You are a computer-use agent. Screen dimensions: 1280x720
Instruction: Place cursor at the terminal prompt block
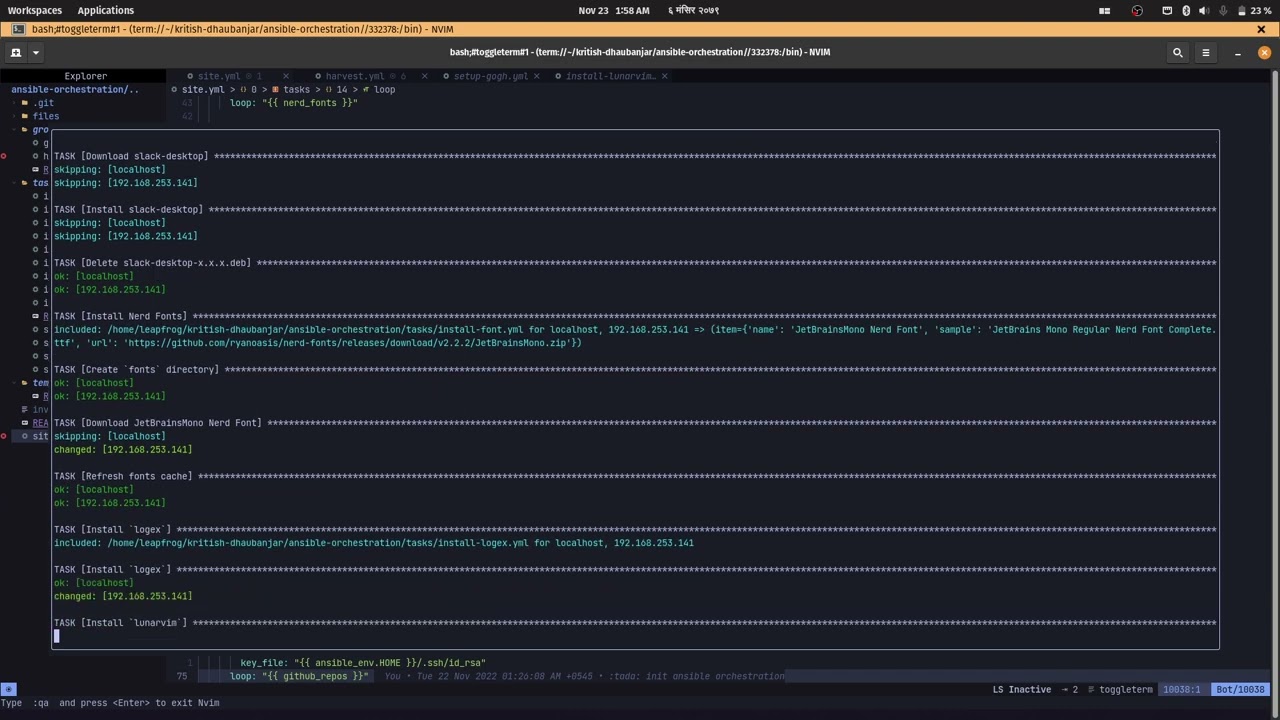point(57,636)
